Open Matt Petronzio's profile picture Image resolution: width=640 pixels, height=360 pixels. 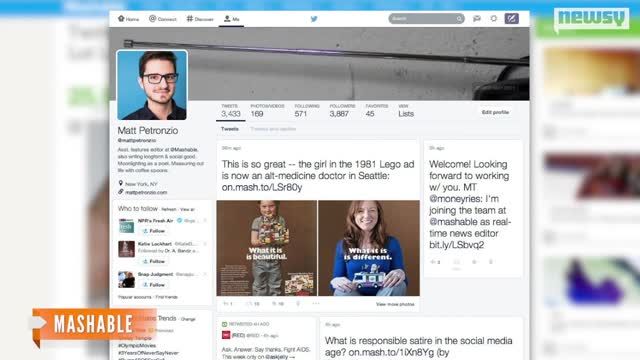pyautogui.click(x=152, y=85)
